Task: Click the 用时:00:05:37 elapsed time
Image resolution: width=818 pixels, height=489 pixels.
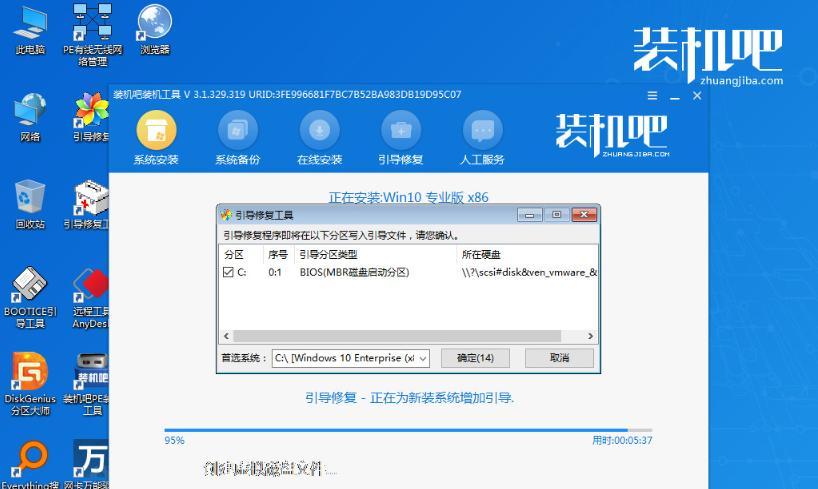Action: pos(622,440)
